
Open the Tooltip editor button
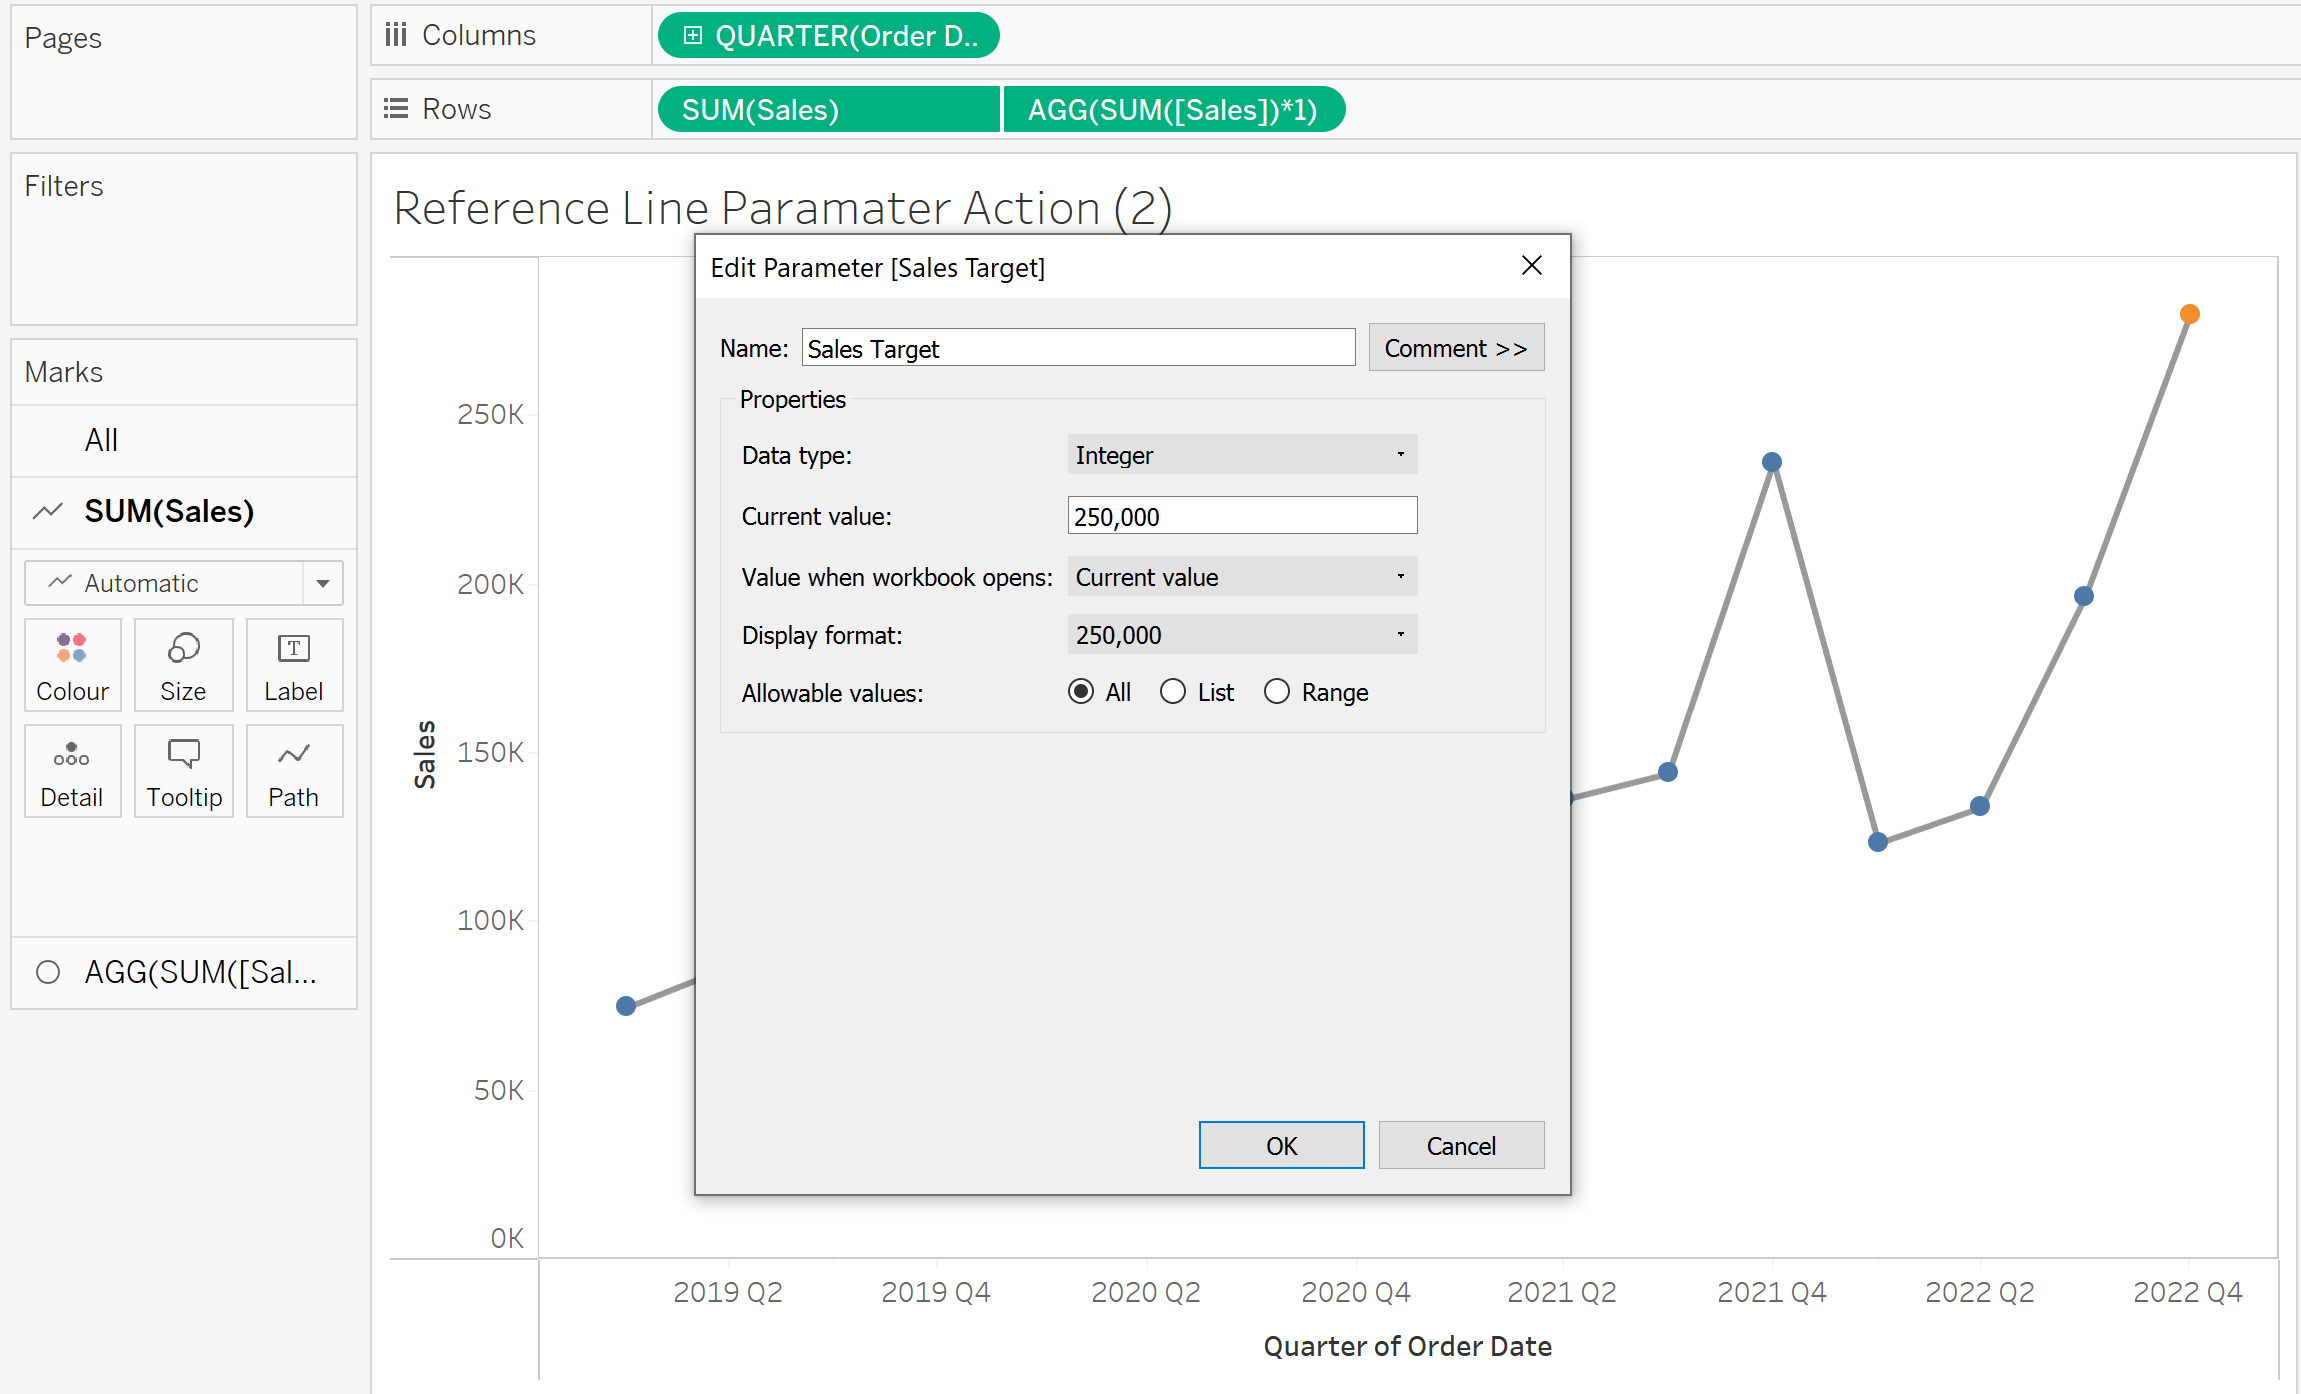coord(183,771)
